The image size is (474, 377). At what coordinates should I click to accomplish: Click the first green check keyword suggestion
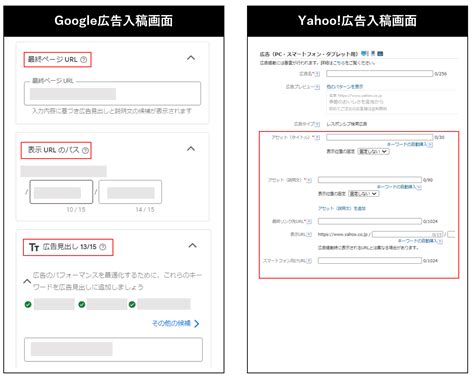[x=28, y=304]
